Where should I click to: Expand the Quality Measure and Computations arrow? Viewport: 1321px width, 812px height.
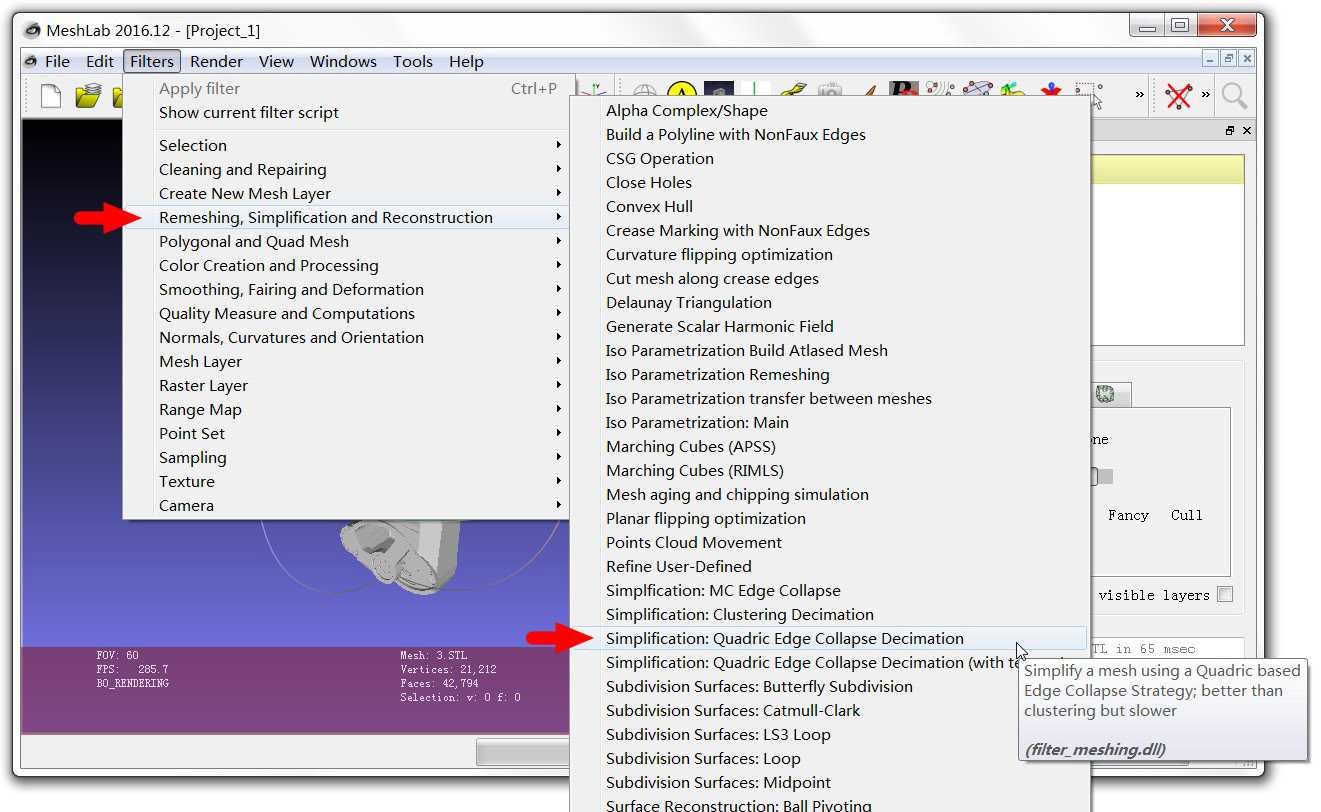[559, 313]
